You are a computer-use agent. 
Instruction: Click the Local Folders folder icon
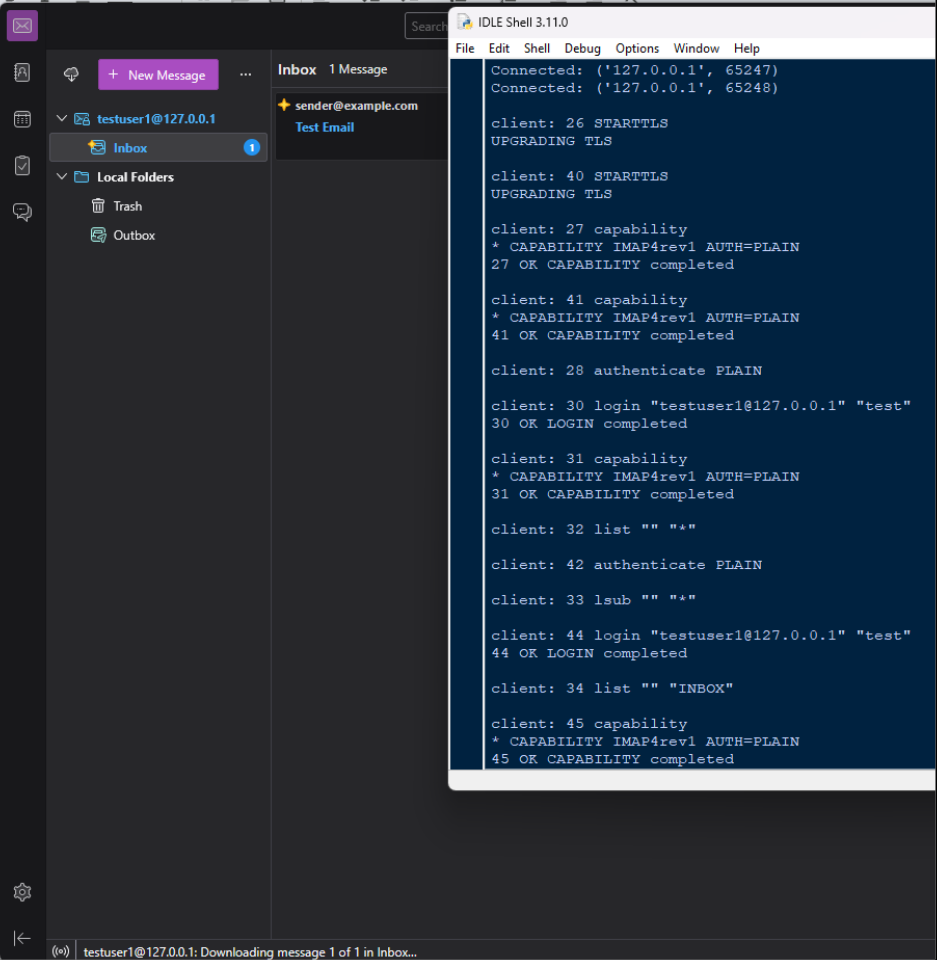tap(81, 177)
